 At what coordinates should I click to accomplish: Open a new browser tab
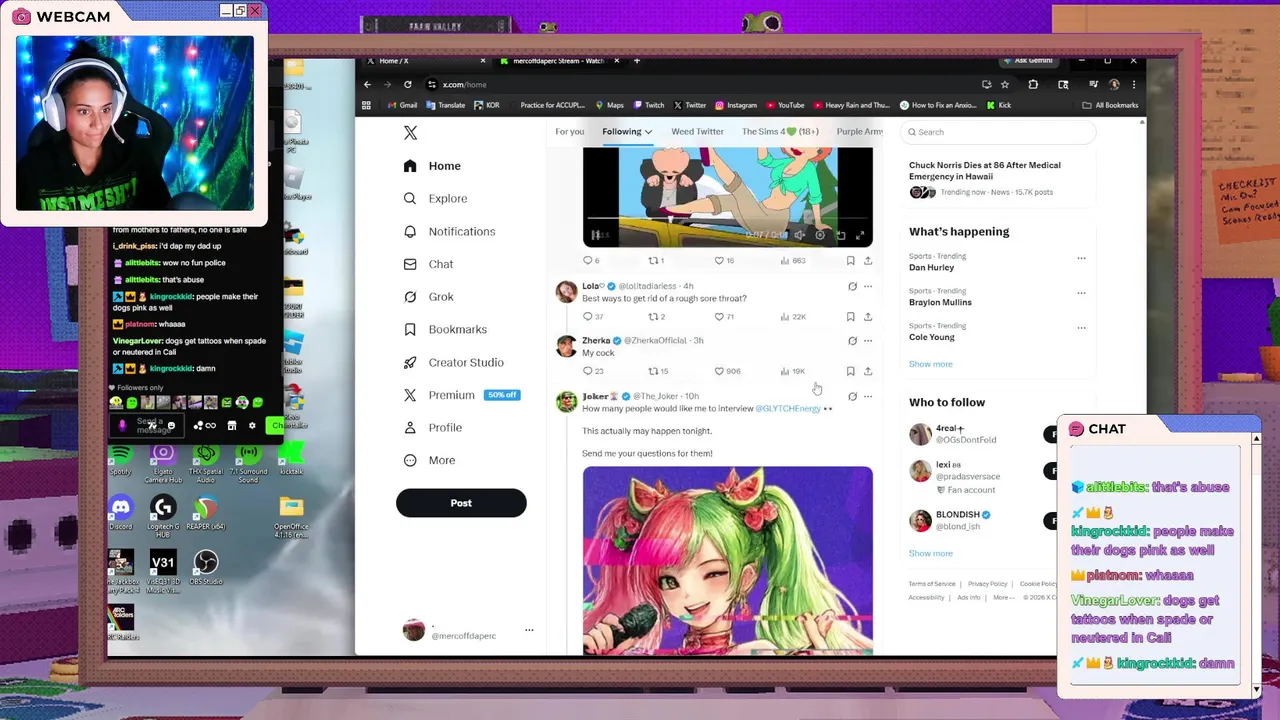pyautogui.click(x=636, y=61)
